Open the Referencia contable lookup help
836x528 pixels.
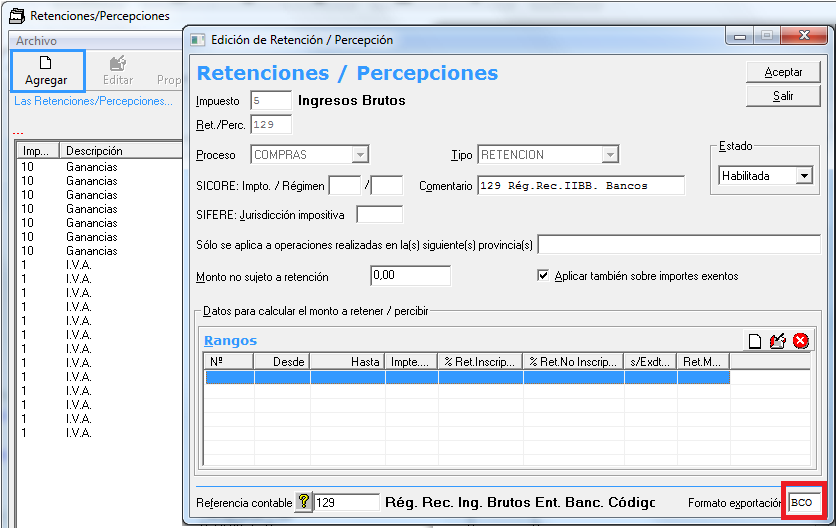pos(304,502)
